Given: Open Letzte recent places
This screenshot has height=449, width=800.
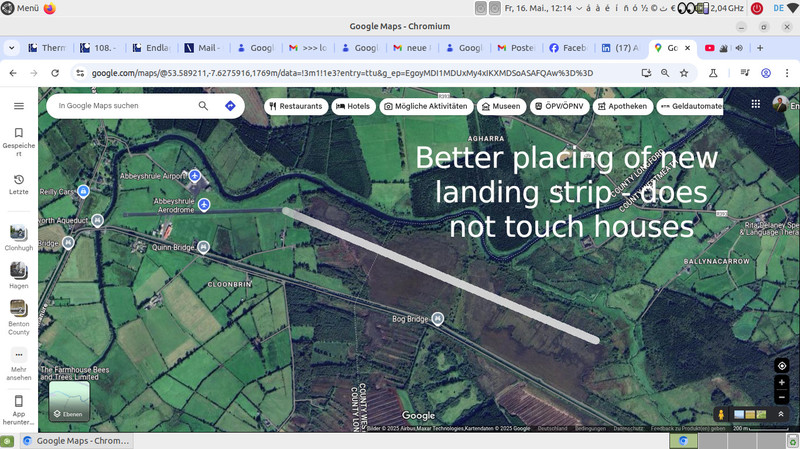Looking at the screenshot, I should pyautogui.click(x=18, y=184).
